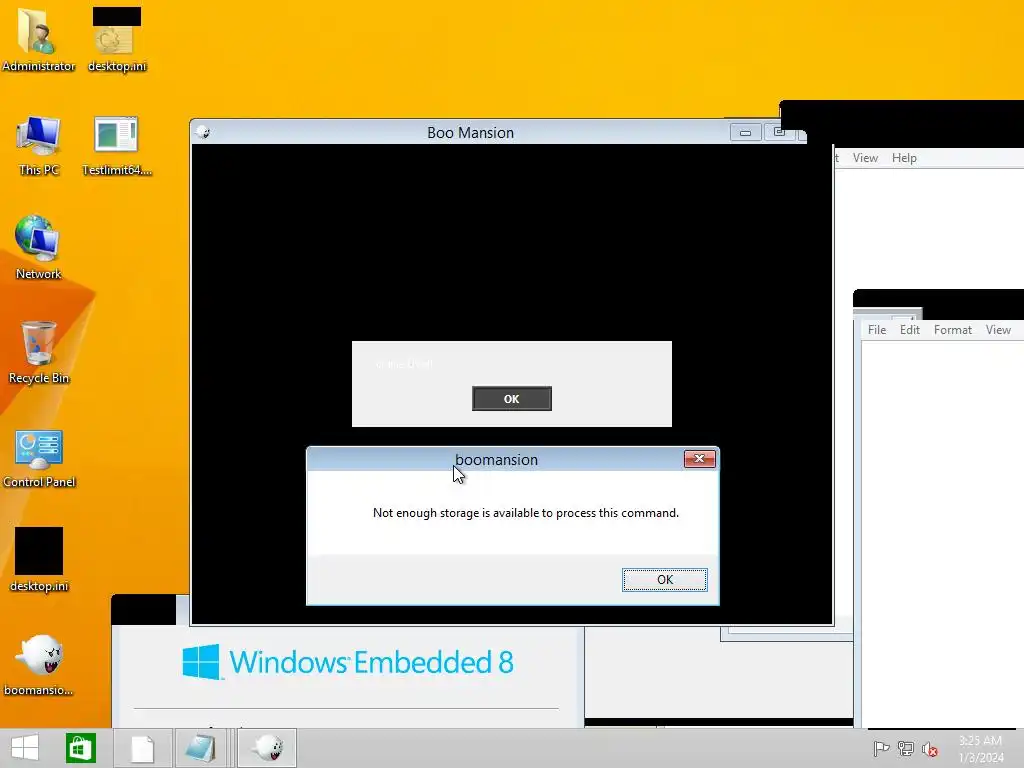Click the Start button on taskbar
This screenshot has height=768, width=1024.
coord(25,748)
